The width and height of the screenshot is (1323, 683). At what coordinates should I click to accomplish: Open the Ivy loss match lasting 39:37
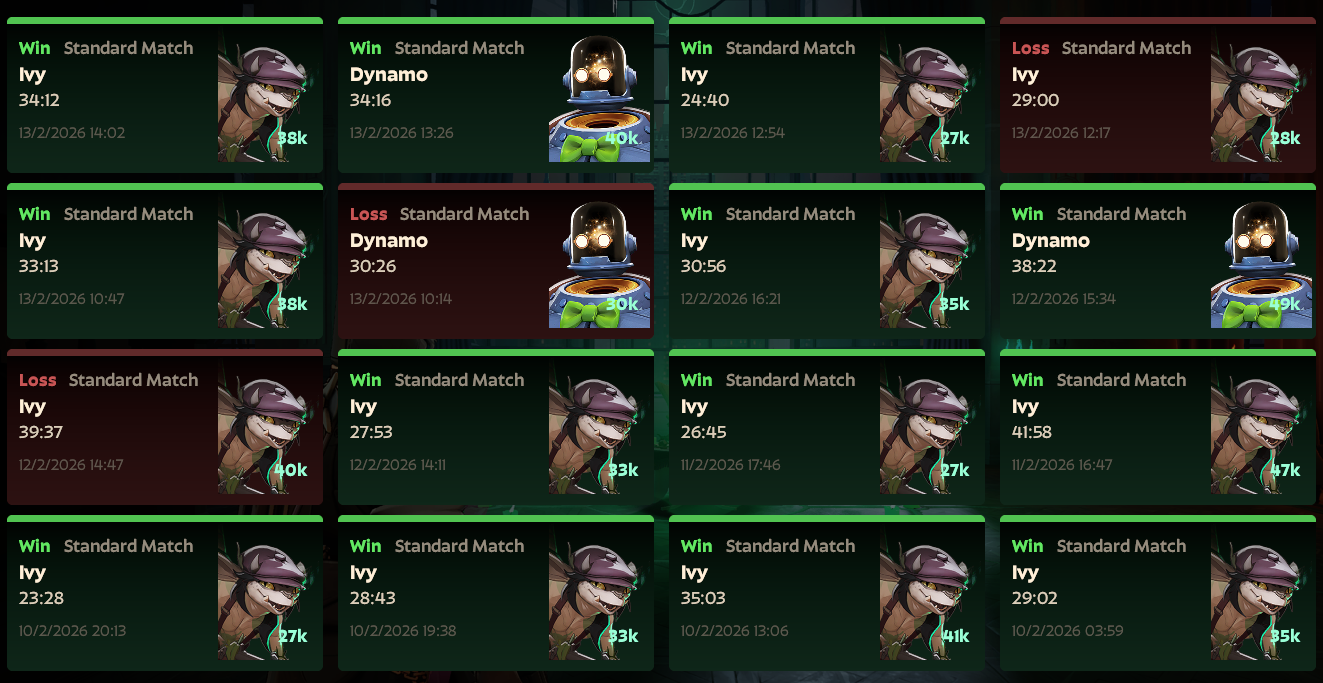[165, 427]
